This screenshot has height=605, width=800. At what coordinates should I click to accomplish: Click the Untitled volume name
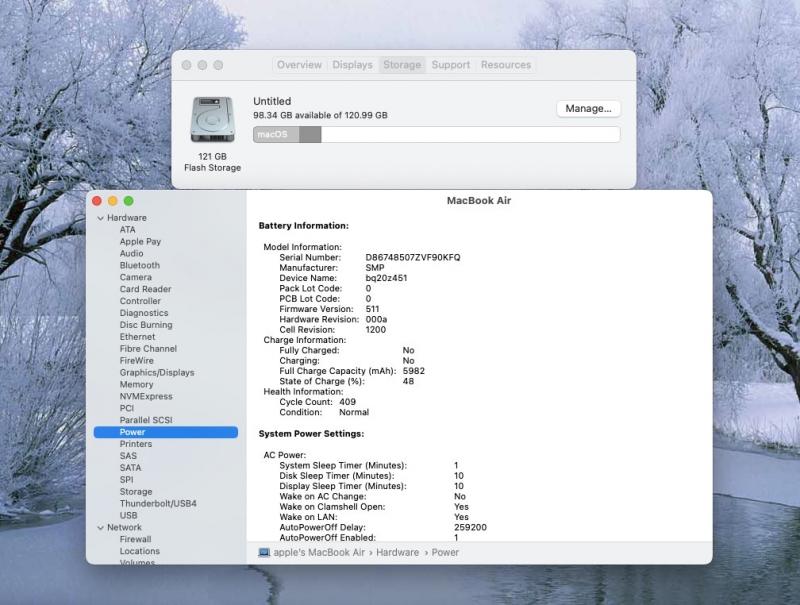tap(272, 101)
